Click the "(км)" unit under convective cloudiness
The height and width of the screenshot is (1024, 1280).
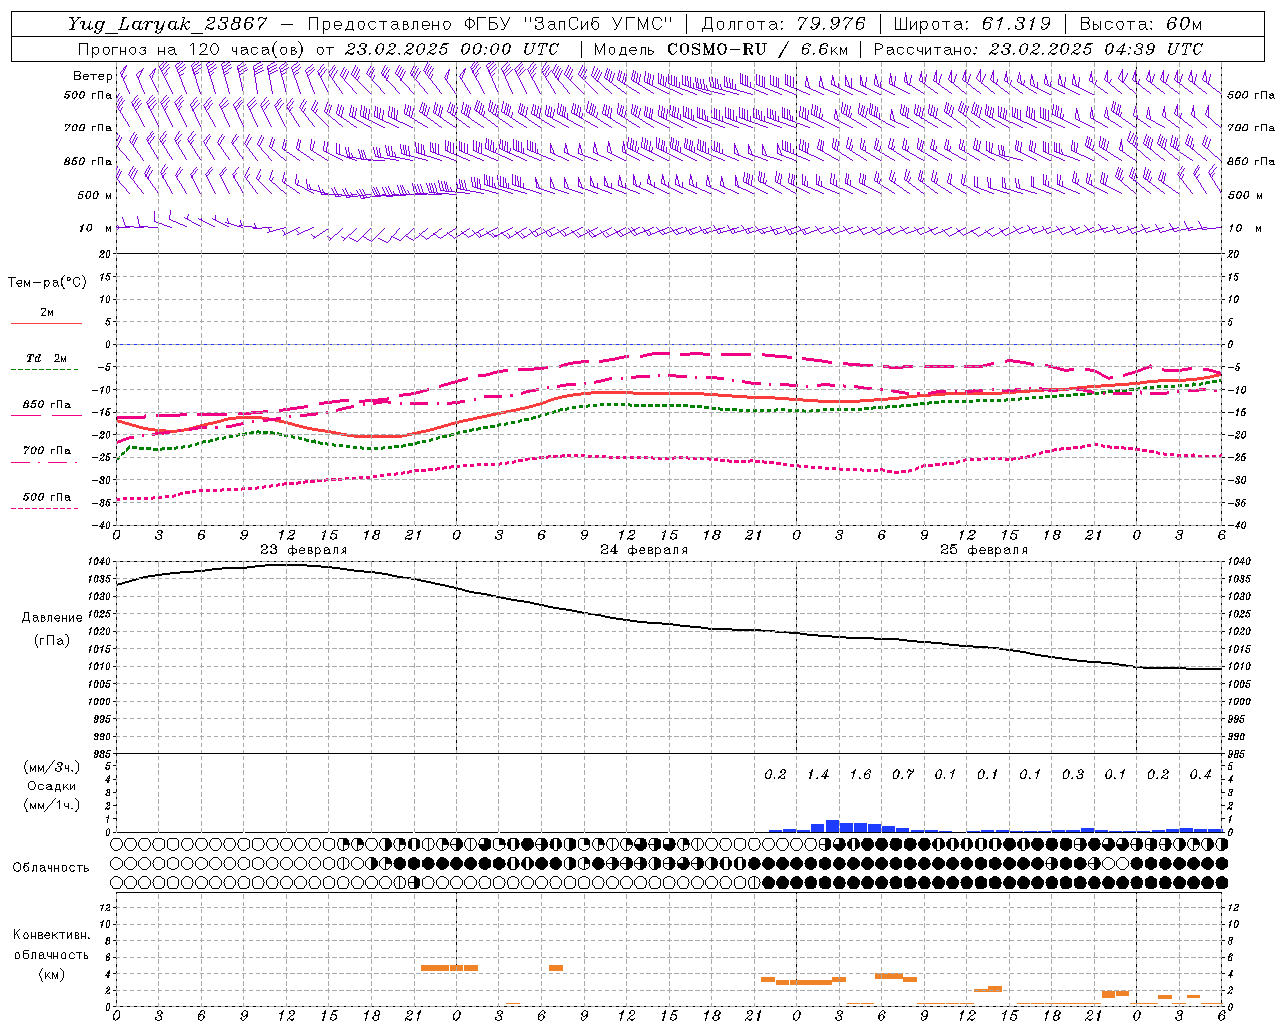click(51, 974)
